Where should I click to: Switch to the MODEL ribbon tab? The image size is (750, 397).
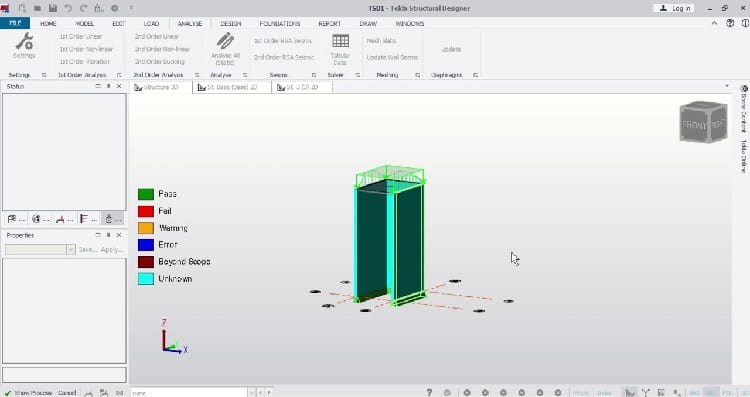[84, 23]
